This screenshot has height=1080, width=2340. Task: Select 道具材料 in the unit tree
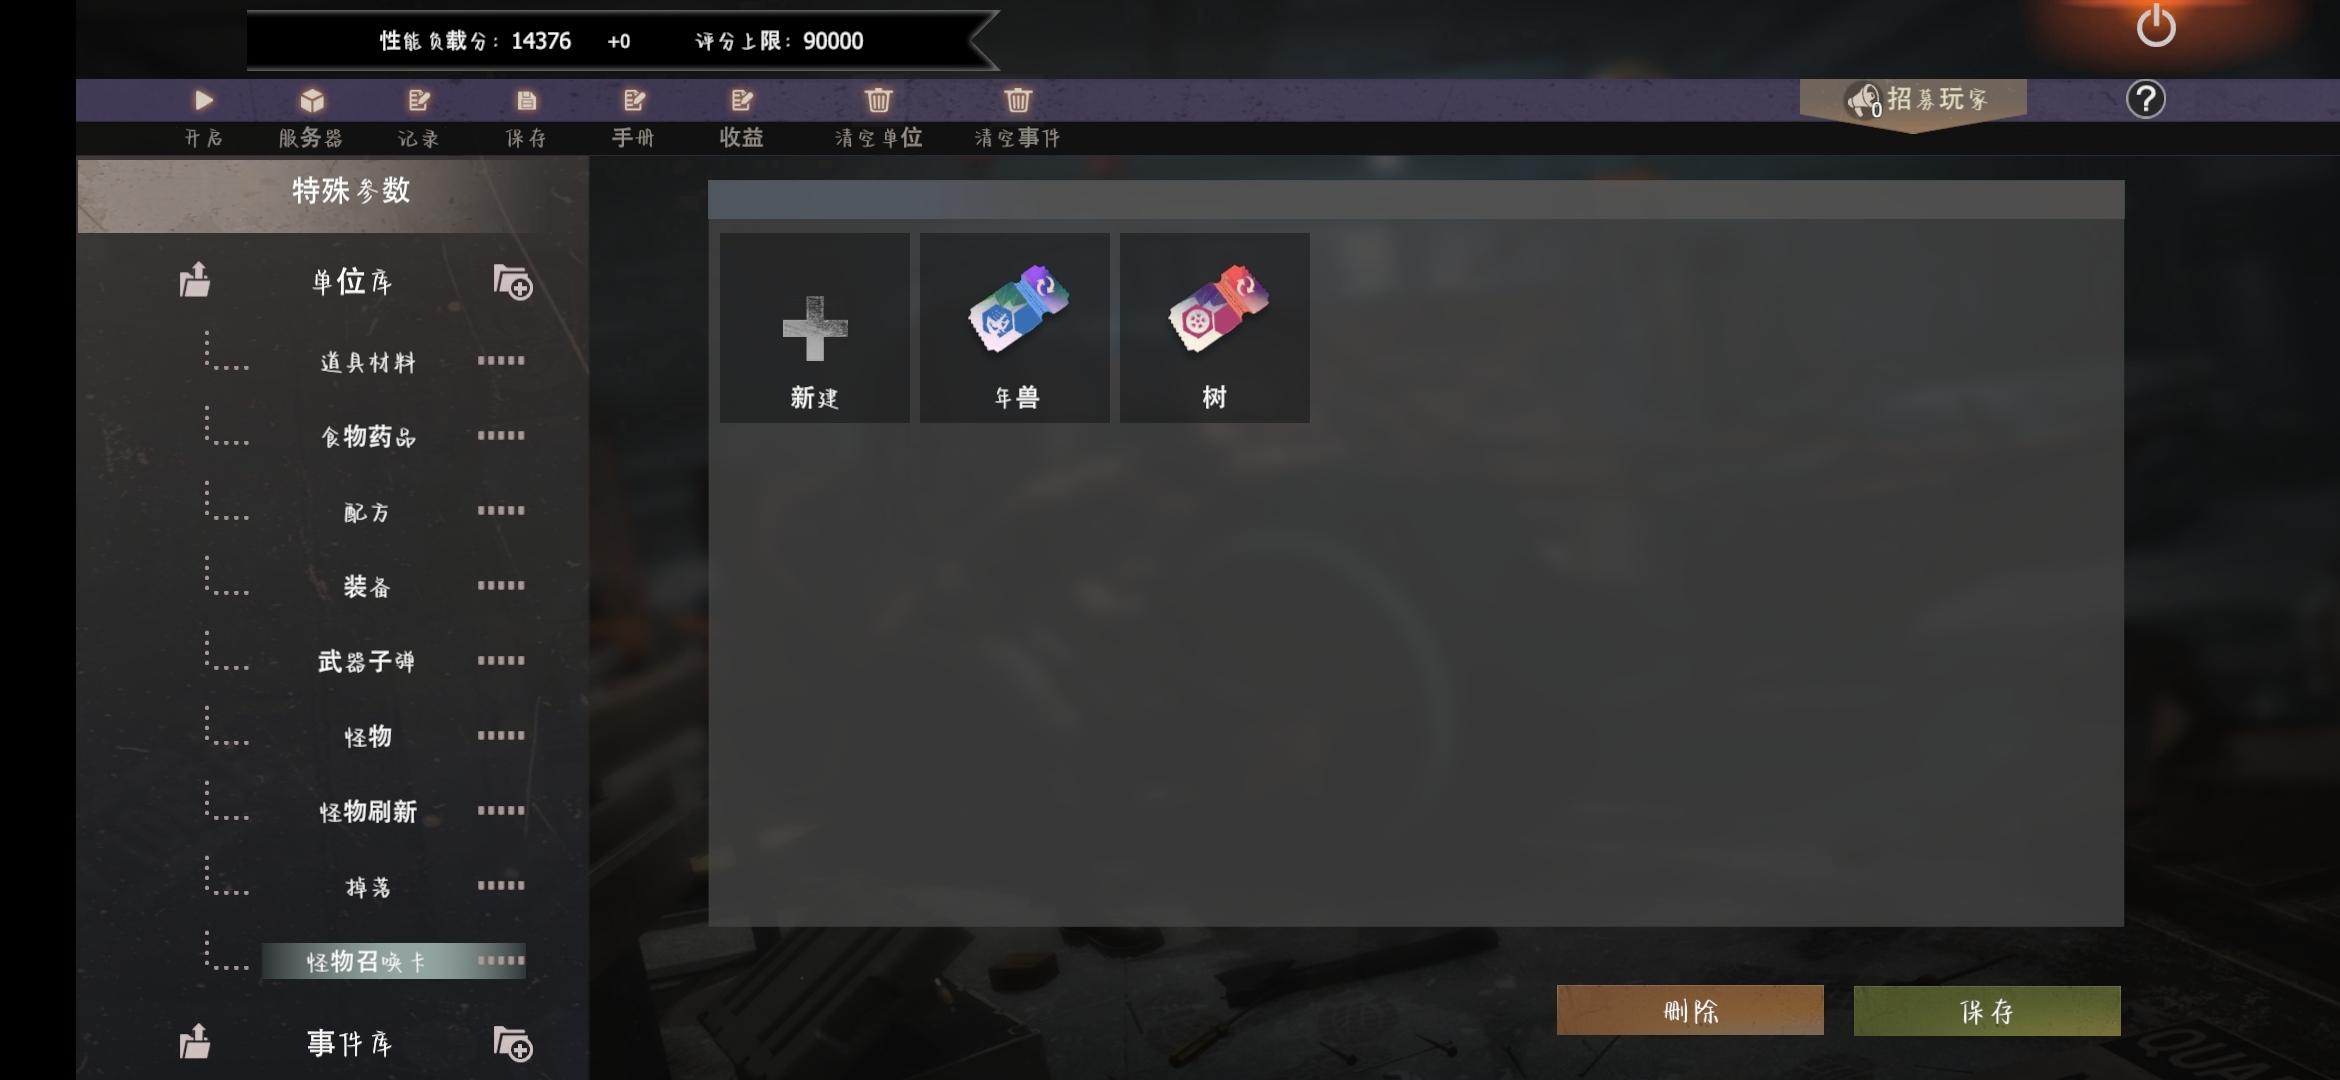pos(368,362)
